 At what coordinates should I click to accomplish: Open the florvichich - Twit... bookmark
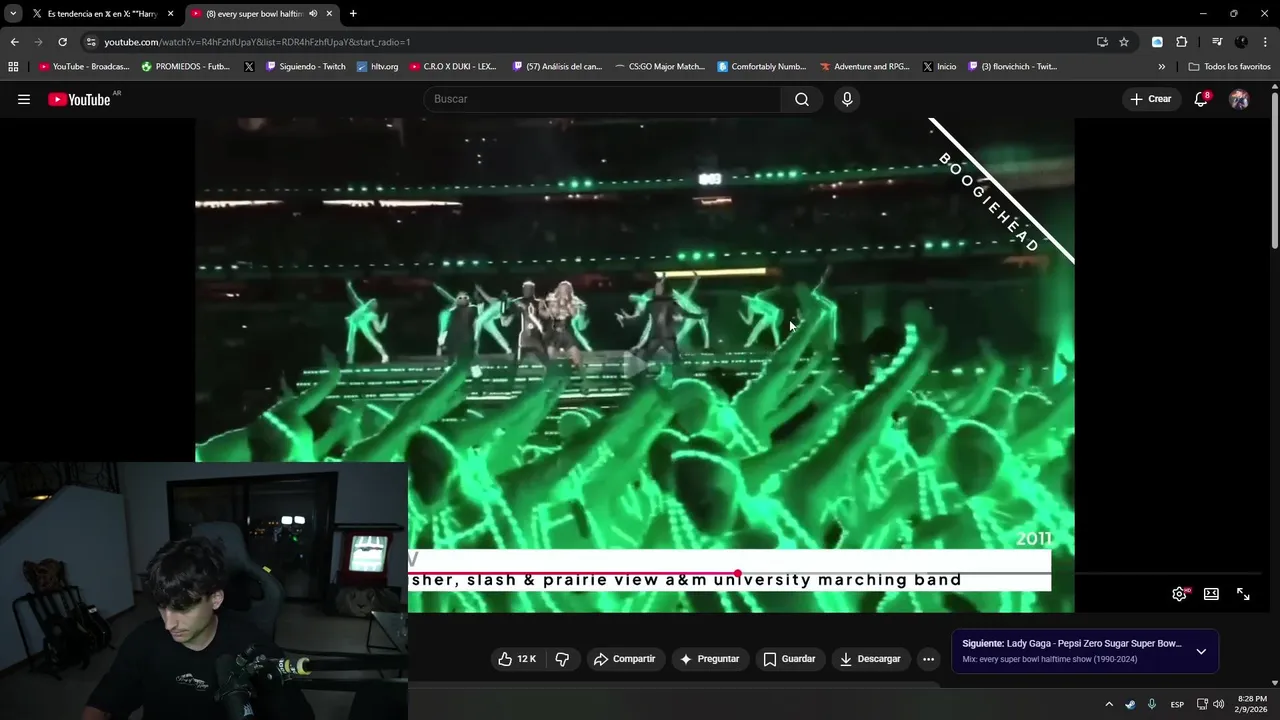[1012, 67]
